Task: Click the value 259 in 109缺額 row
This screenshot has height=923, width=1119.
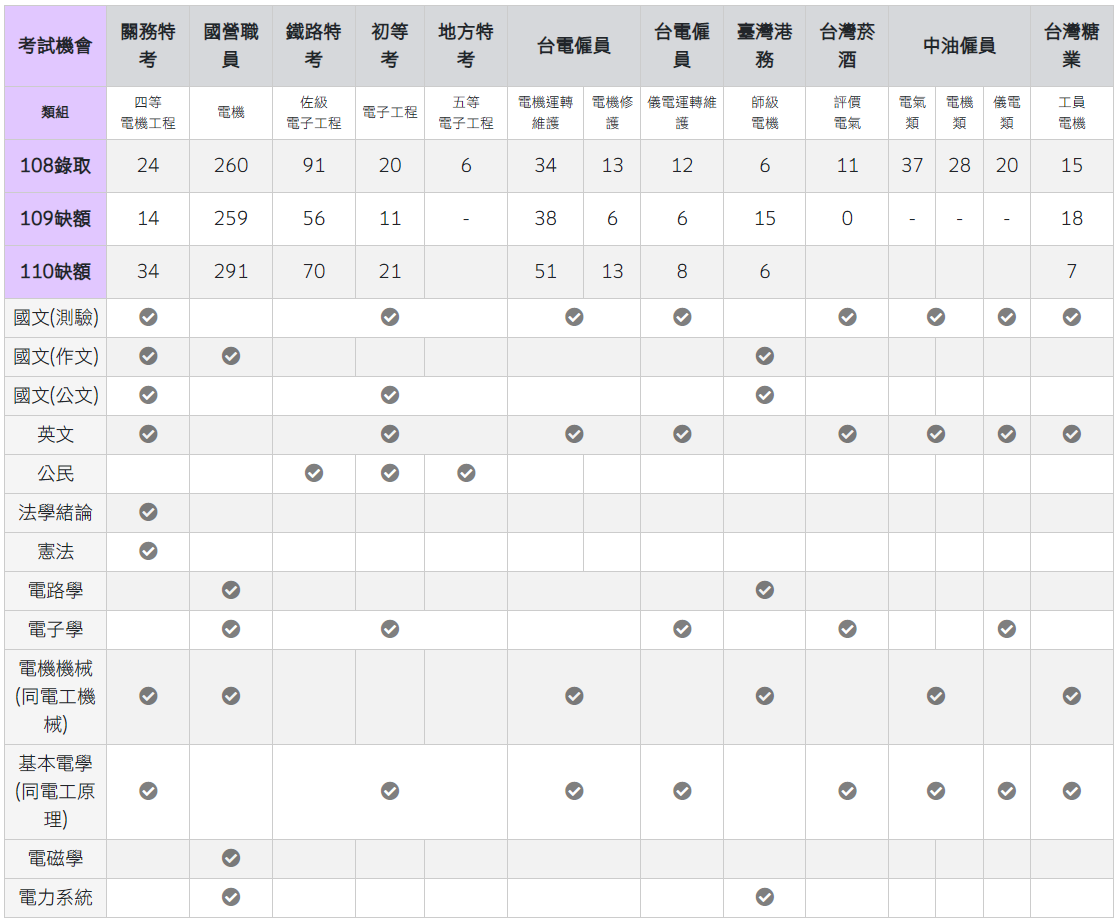Action: [231, 218]
